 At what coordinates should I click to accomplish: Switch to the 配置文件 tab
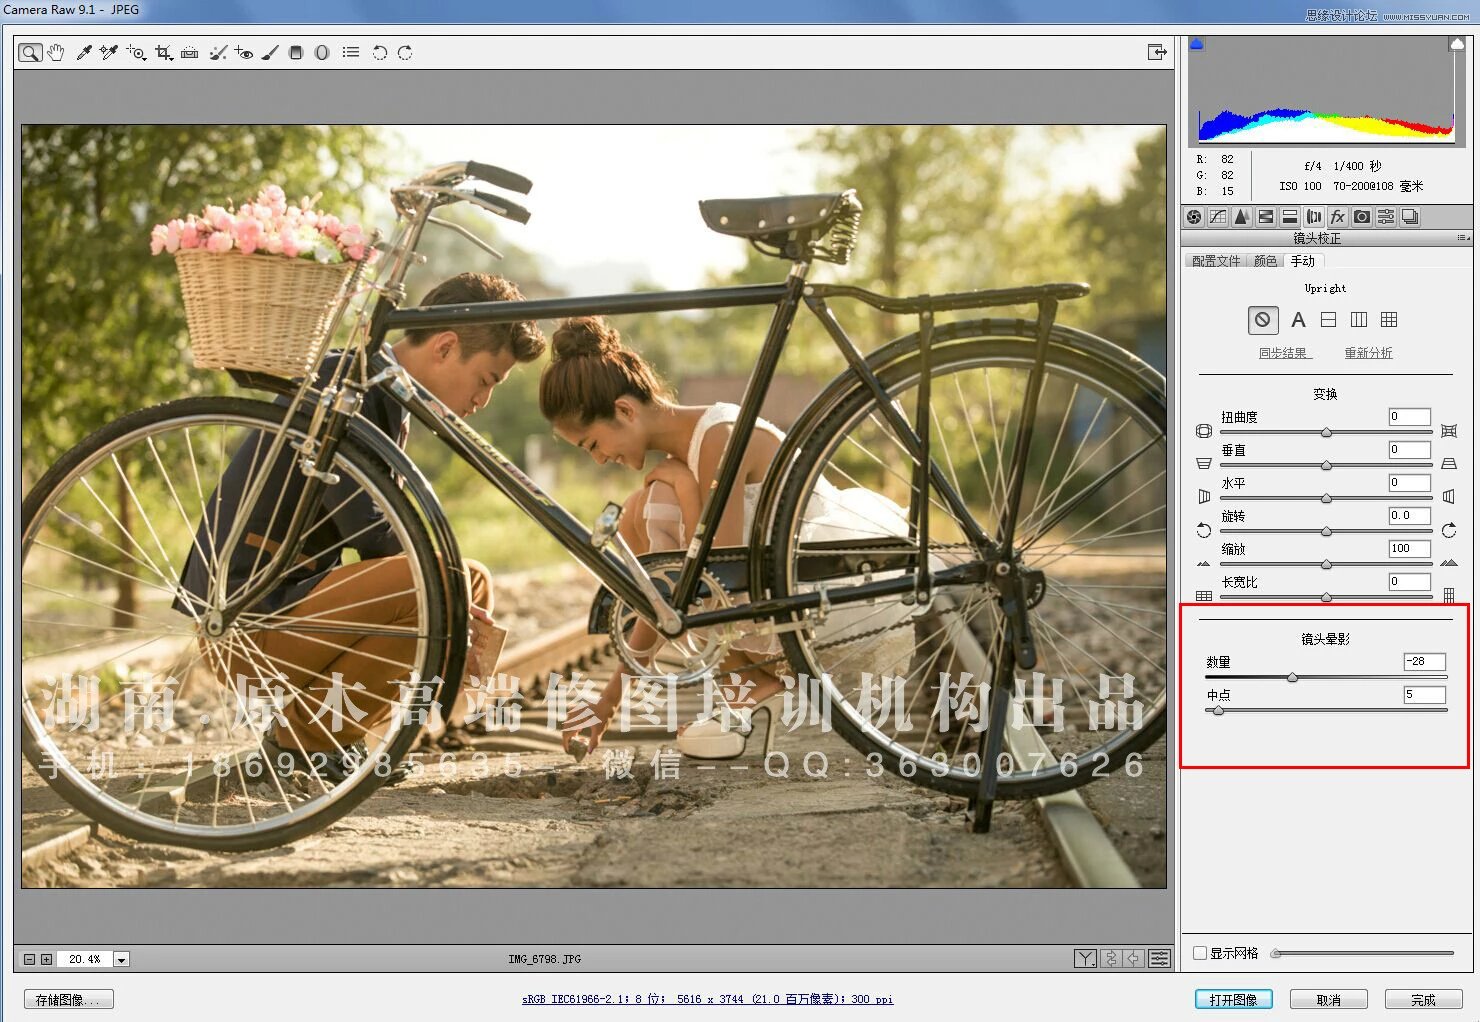1215,261
